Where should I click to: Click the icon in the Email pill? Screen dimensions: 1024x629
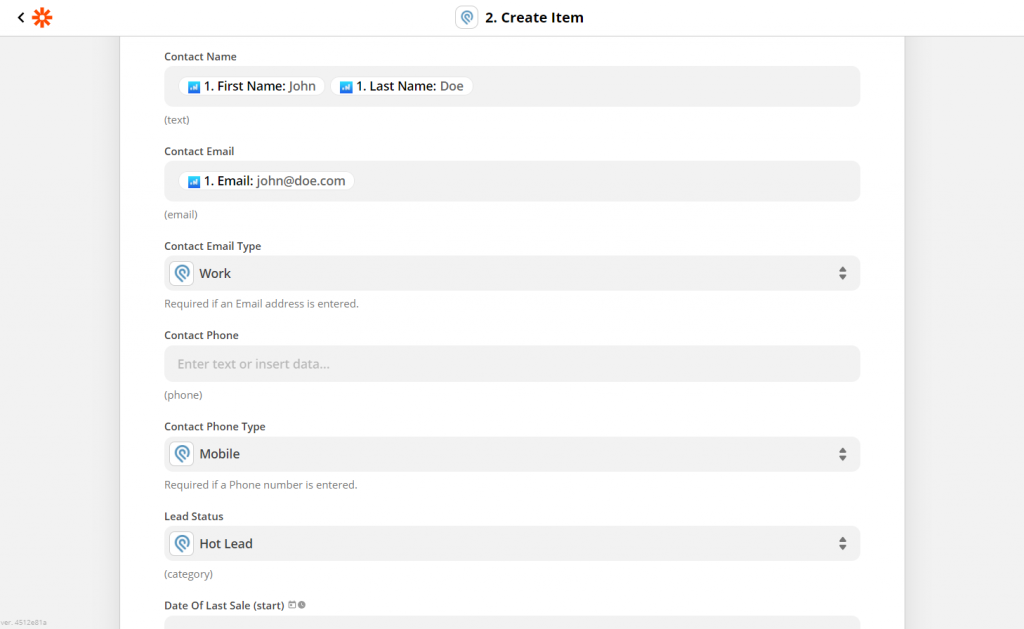[194, 182]
